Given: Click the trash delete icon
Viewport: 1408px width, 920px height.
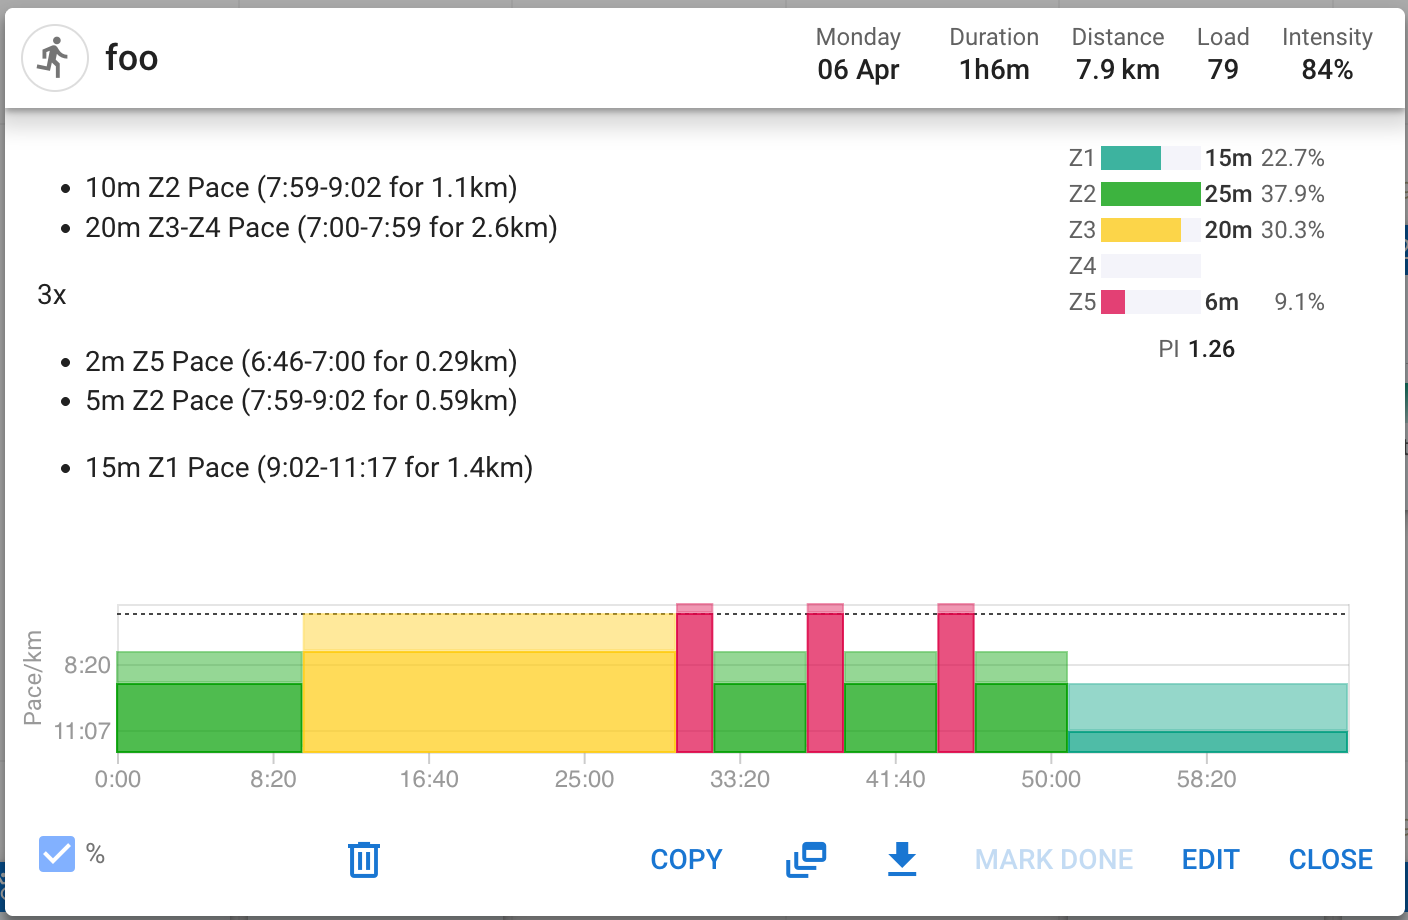Looking at the screenshot, I should [364, 859].
